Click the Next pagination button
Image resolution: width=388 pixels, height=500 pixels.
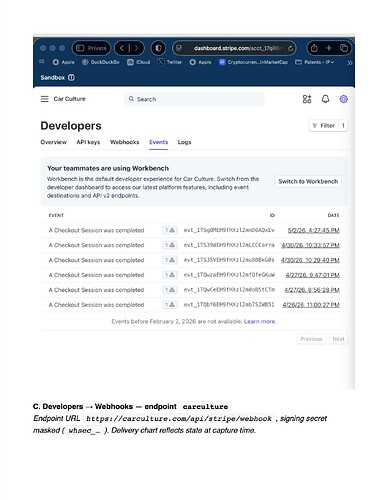coord(338,339)
